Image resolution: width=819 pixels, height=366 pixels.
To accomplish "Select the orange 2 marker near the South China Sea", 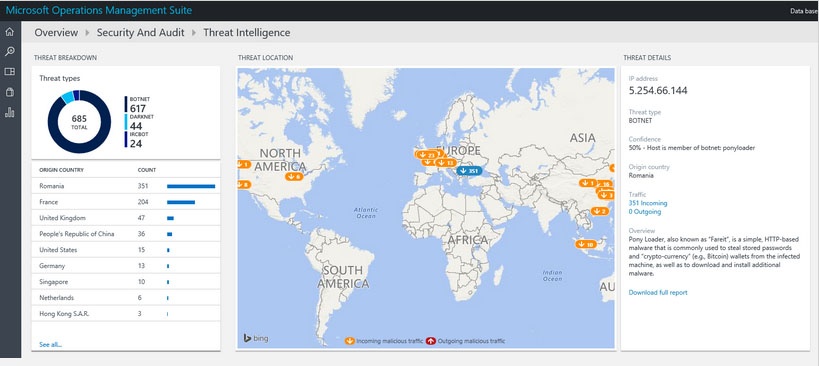I will click(x=600, y=211).
